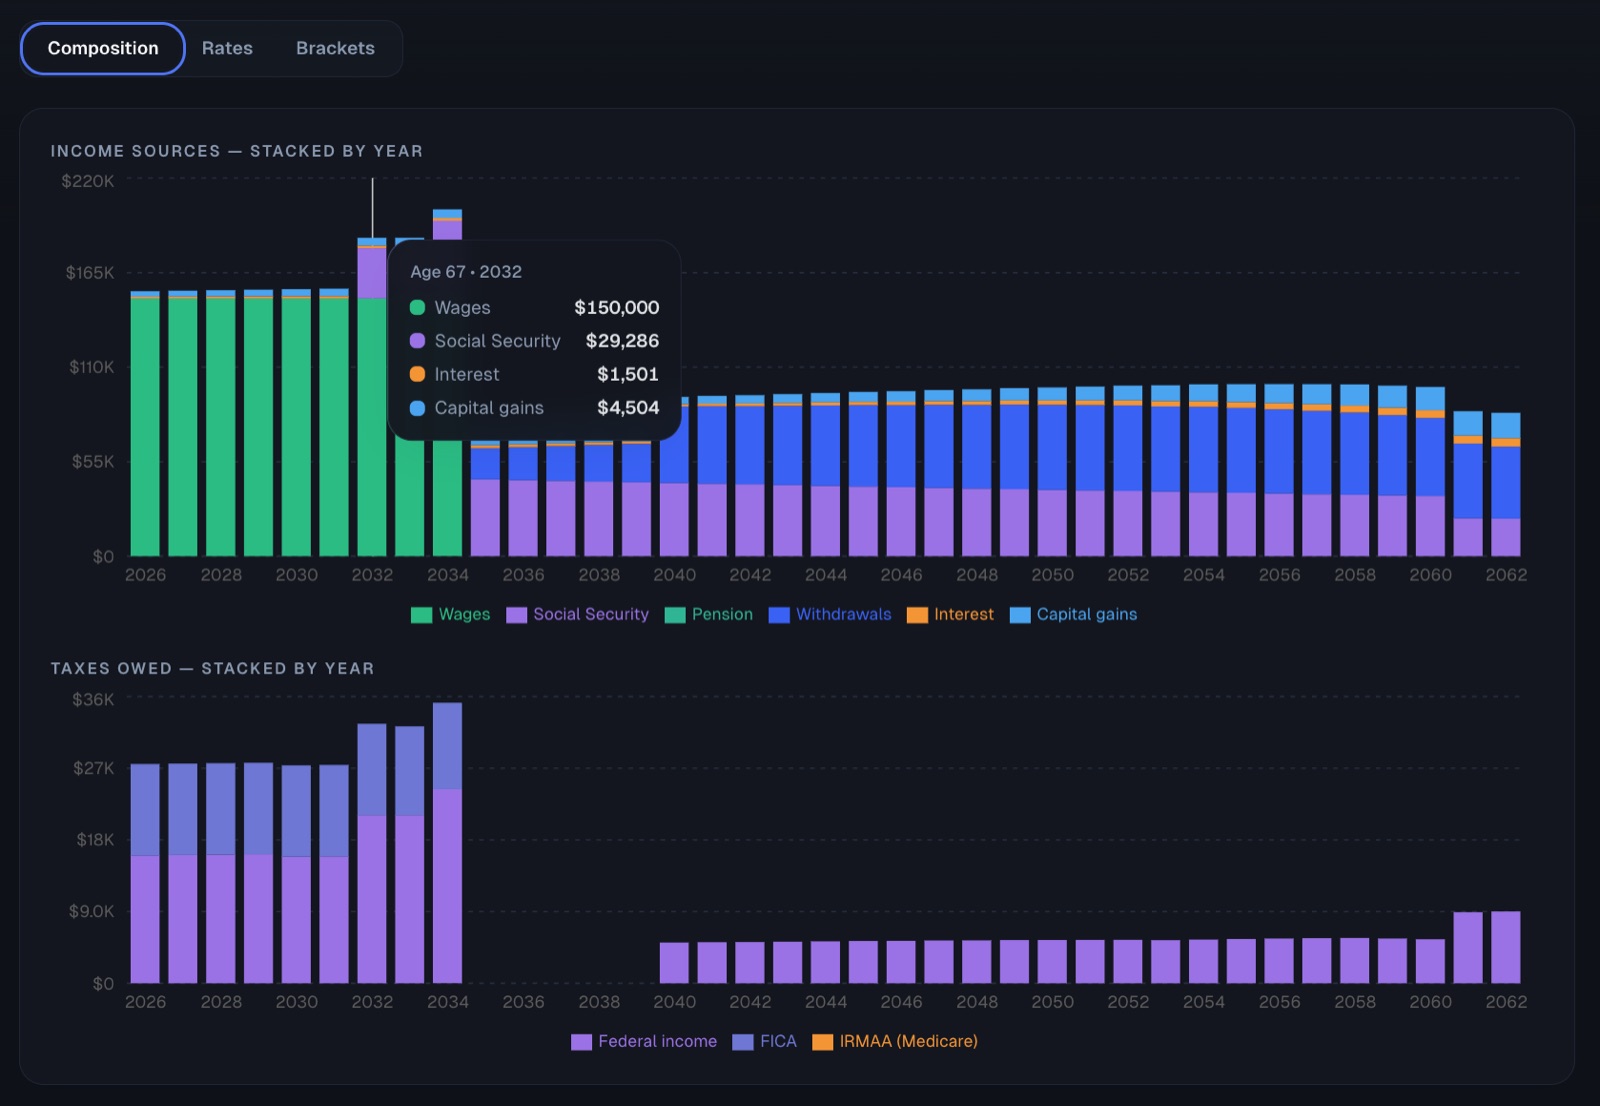
Task: Click the $1,501 Interest tooltip value
Action: point(628,374)
